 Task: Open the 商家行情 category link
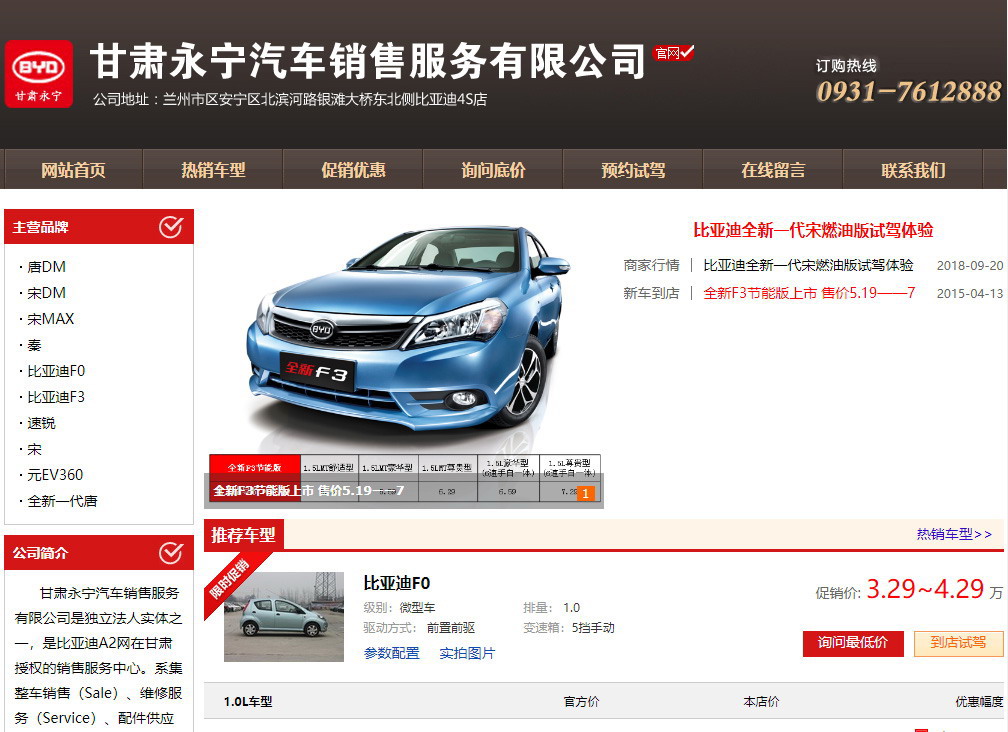coord(651,265)
